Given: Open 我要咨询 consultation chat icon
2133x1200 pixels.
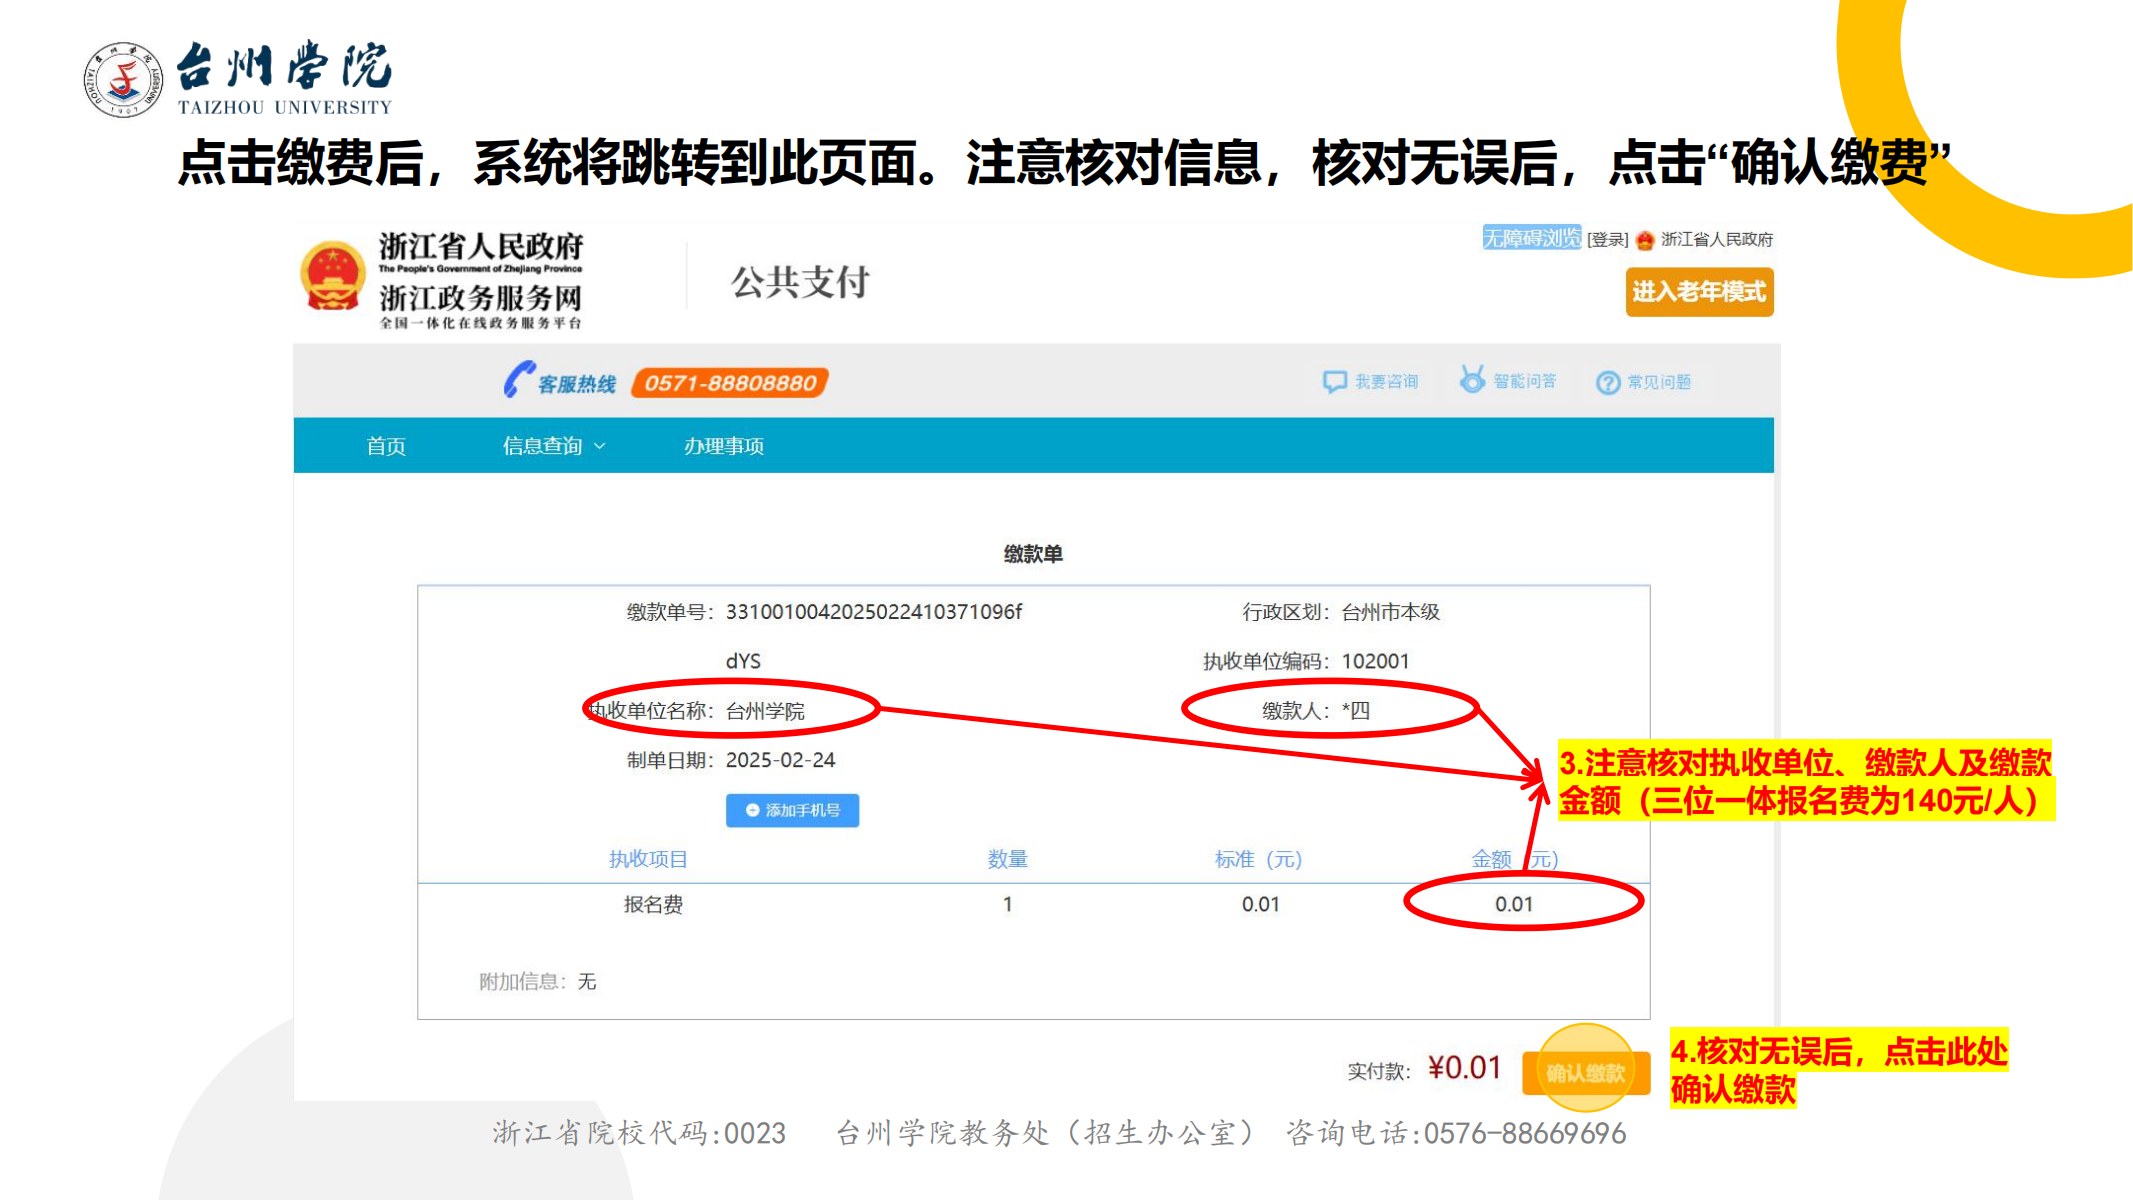Looking at the screenshot, I should pyautogui.click(x=1334, y=382).
